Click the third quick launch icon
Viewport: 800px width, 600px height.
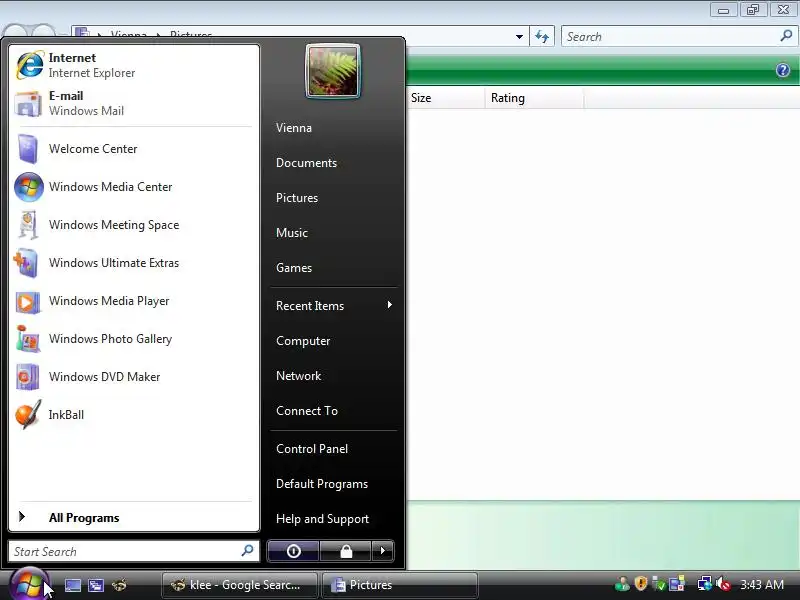(x=119, y=585)
